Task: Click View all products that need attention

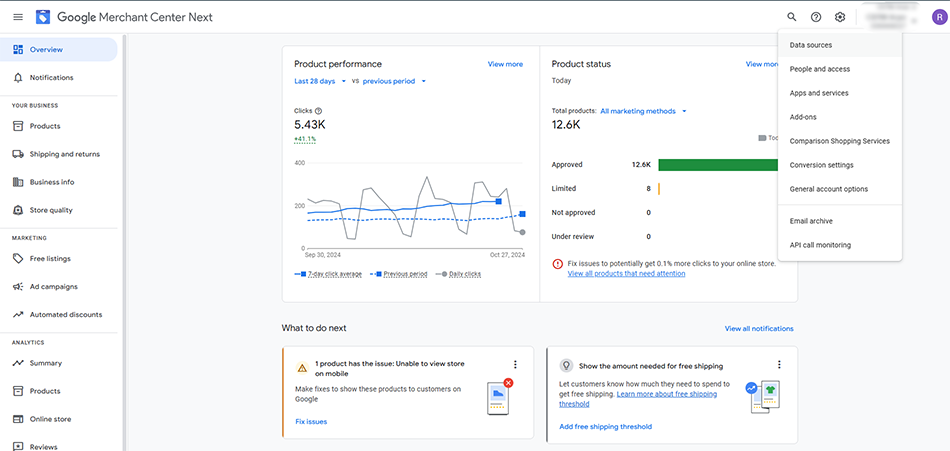Action: (x=626, y=273)
